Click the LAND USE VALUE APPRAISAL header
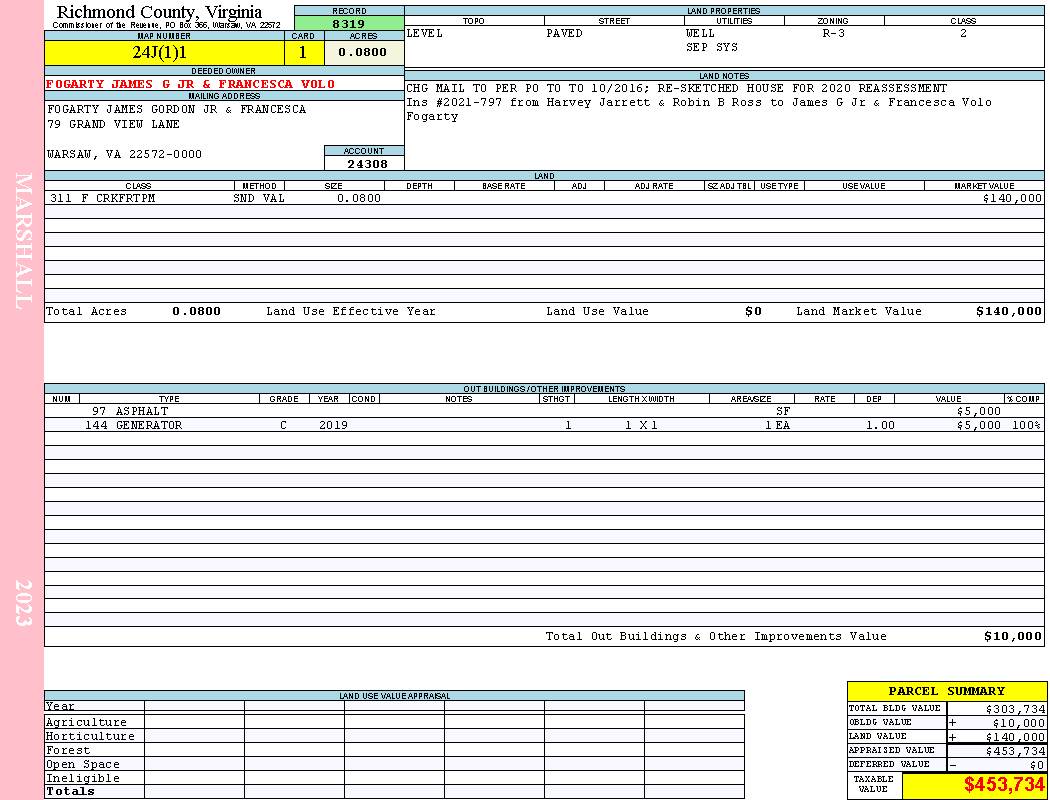This screenshot has width=1050, height=800. (x=394, y=696)
